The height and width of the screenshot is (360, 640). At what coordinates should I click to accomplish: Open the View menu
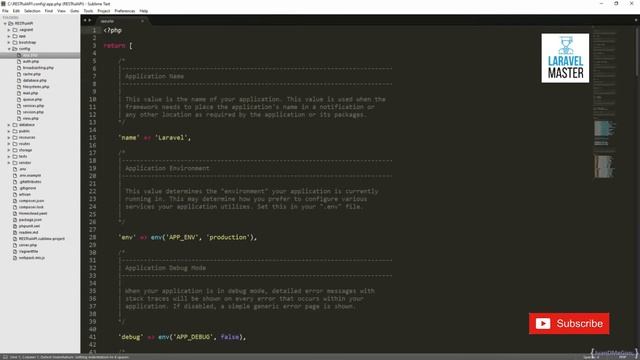(62, 11)
